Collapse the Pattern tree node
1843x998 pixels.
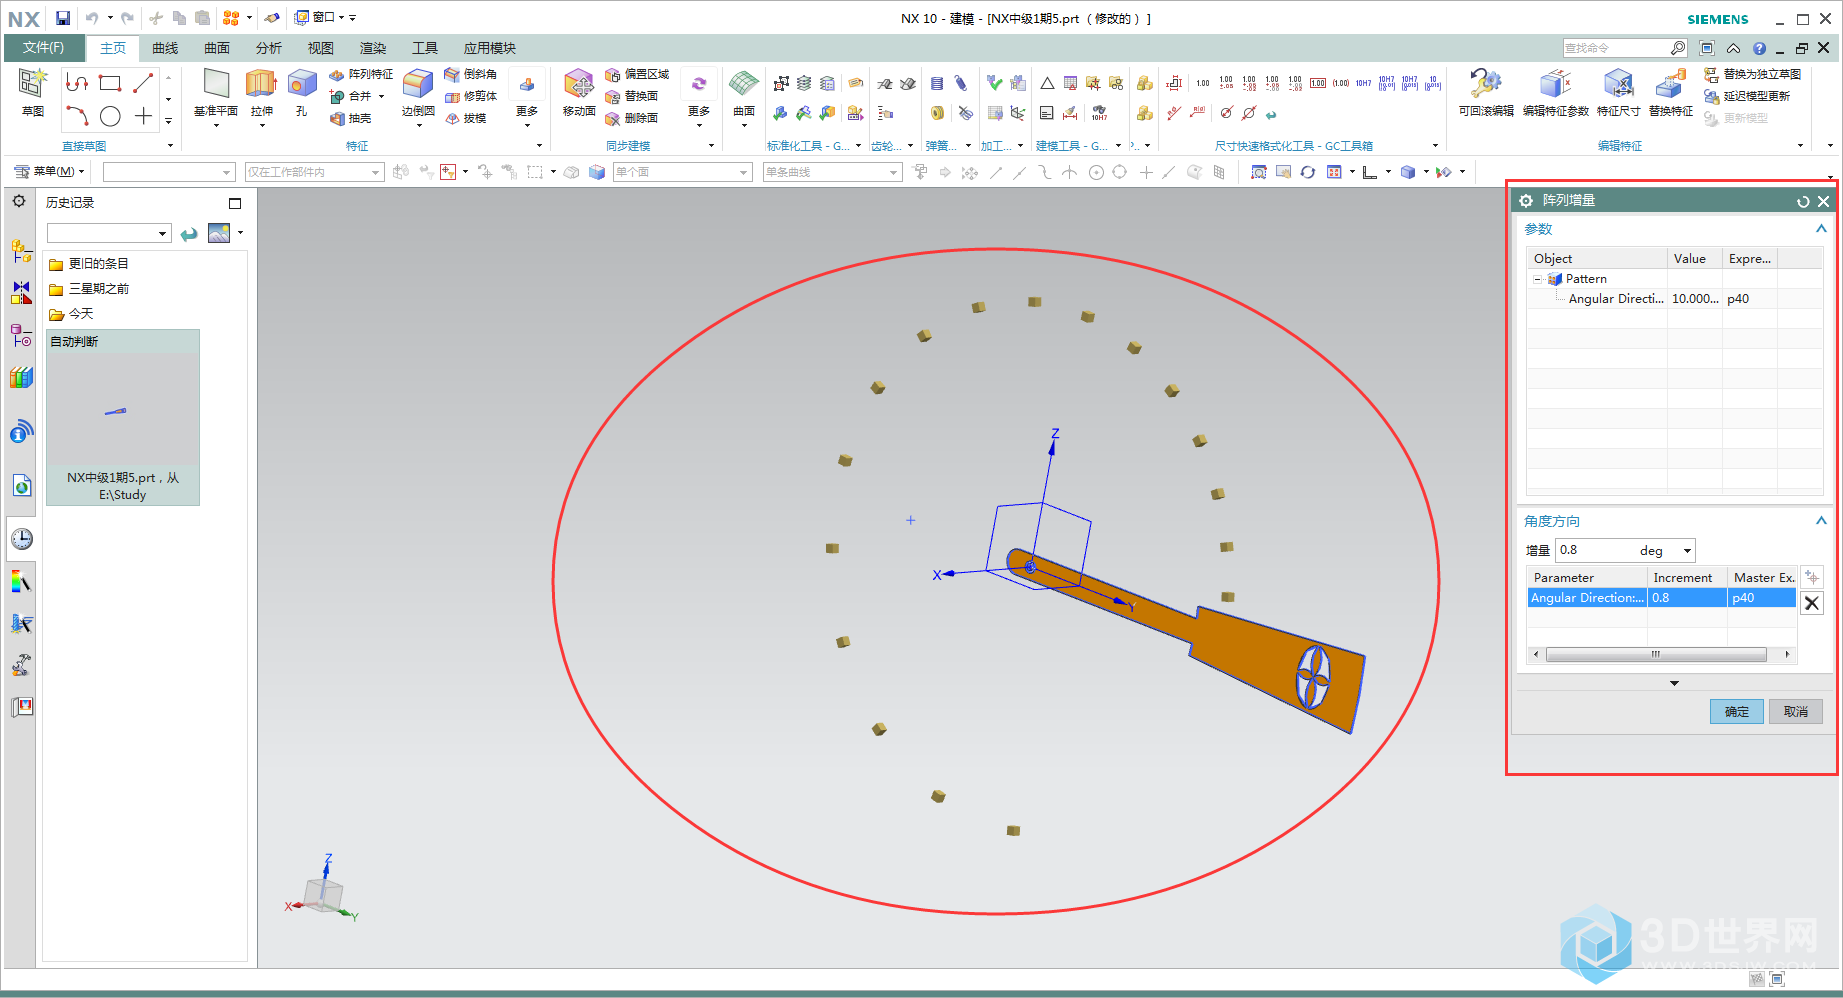click(1537, 279)
